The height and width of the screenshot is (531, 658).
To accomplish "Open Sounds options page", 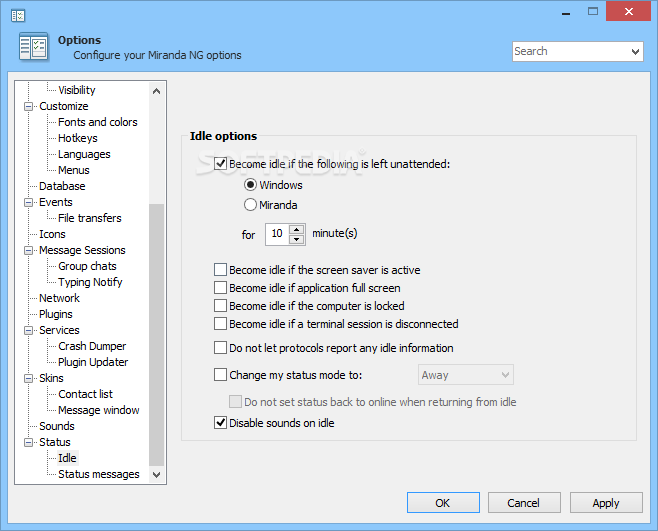I will 57,426.
